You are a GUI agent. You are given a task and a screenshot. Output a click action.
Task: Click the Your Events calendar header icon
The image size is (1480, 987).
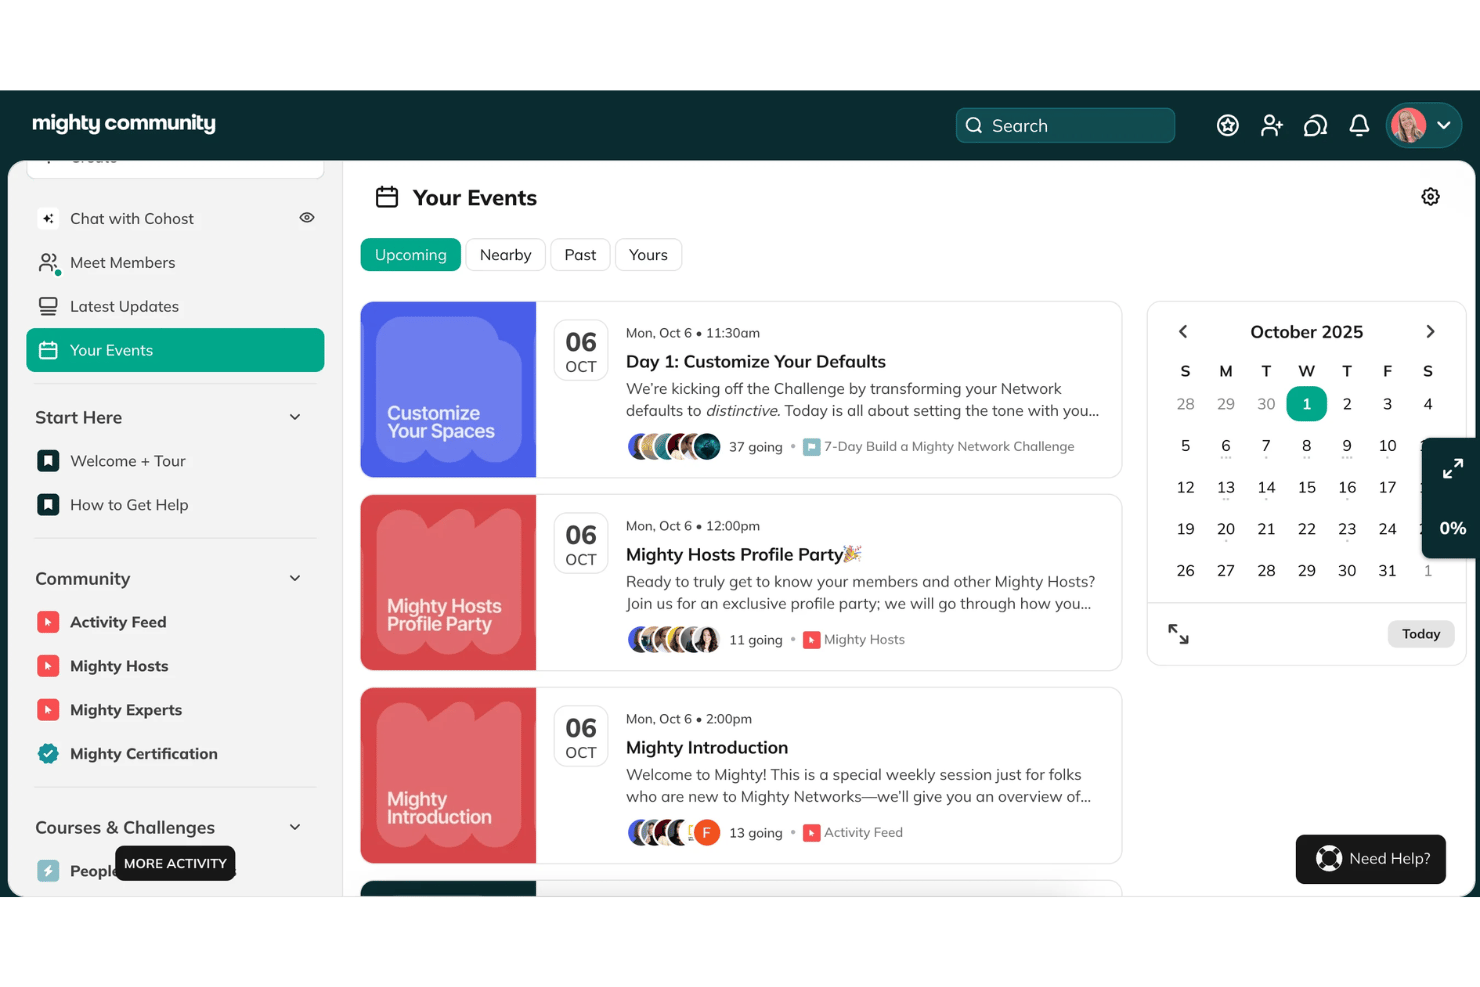[387, 197]
